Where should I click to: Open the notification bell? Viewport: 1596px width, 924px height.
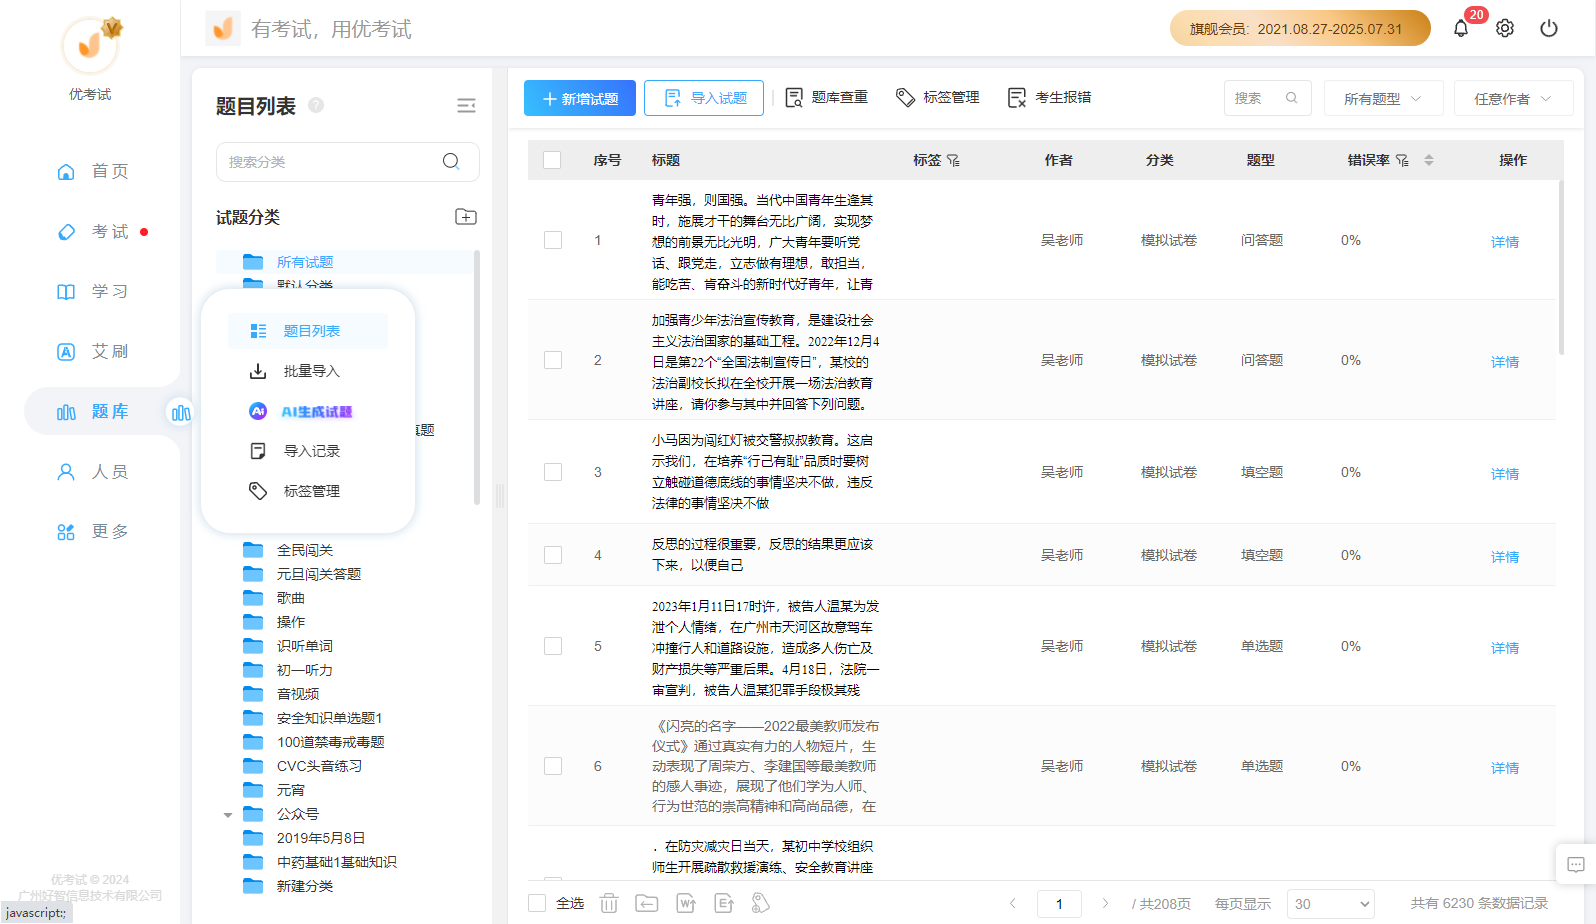(1461, 28)
